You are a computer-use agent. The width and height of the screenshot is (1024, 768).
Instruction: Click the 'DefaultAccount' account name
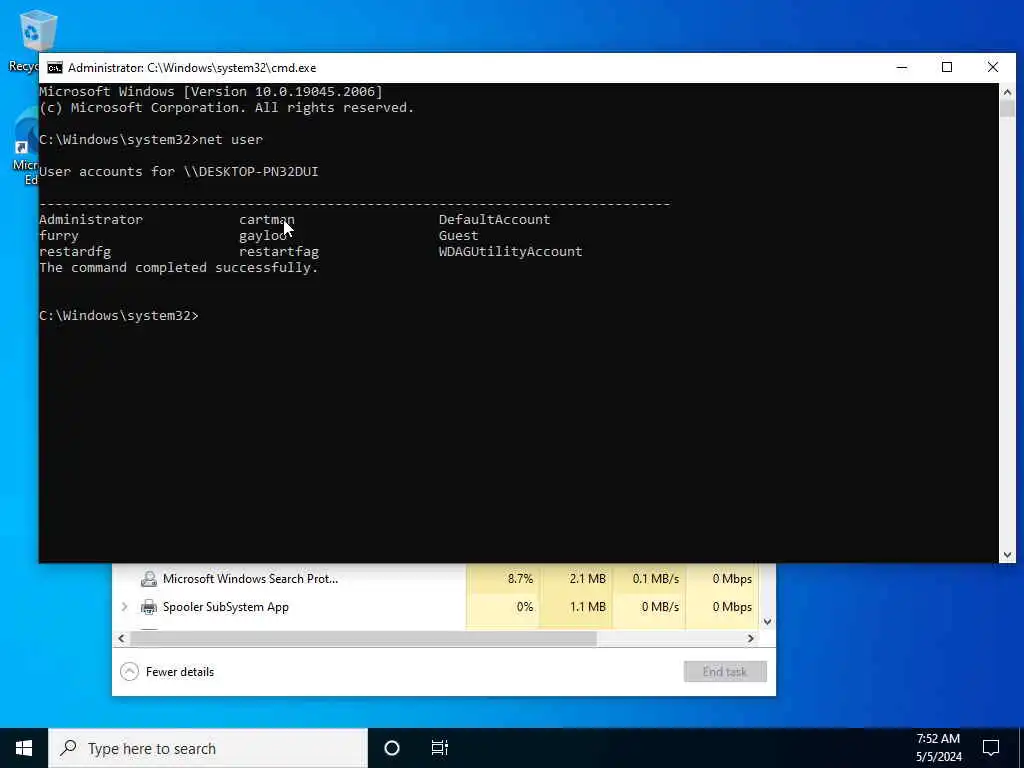[x=494, y=219]
